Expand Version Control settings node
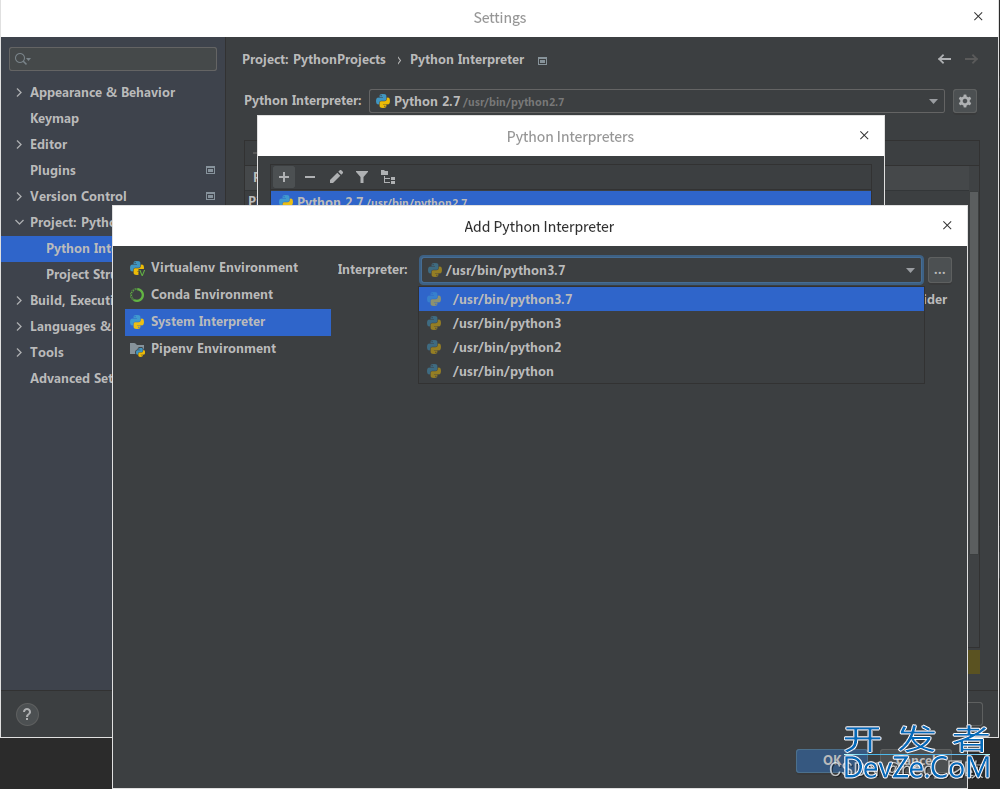The height and width of the screenshot is (789, 1000). pyautogui.click(x=19, y=196)
